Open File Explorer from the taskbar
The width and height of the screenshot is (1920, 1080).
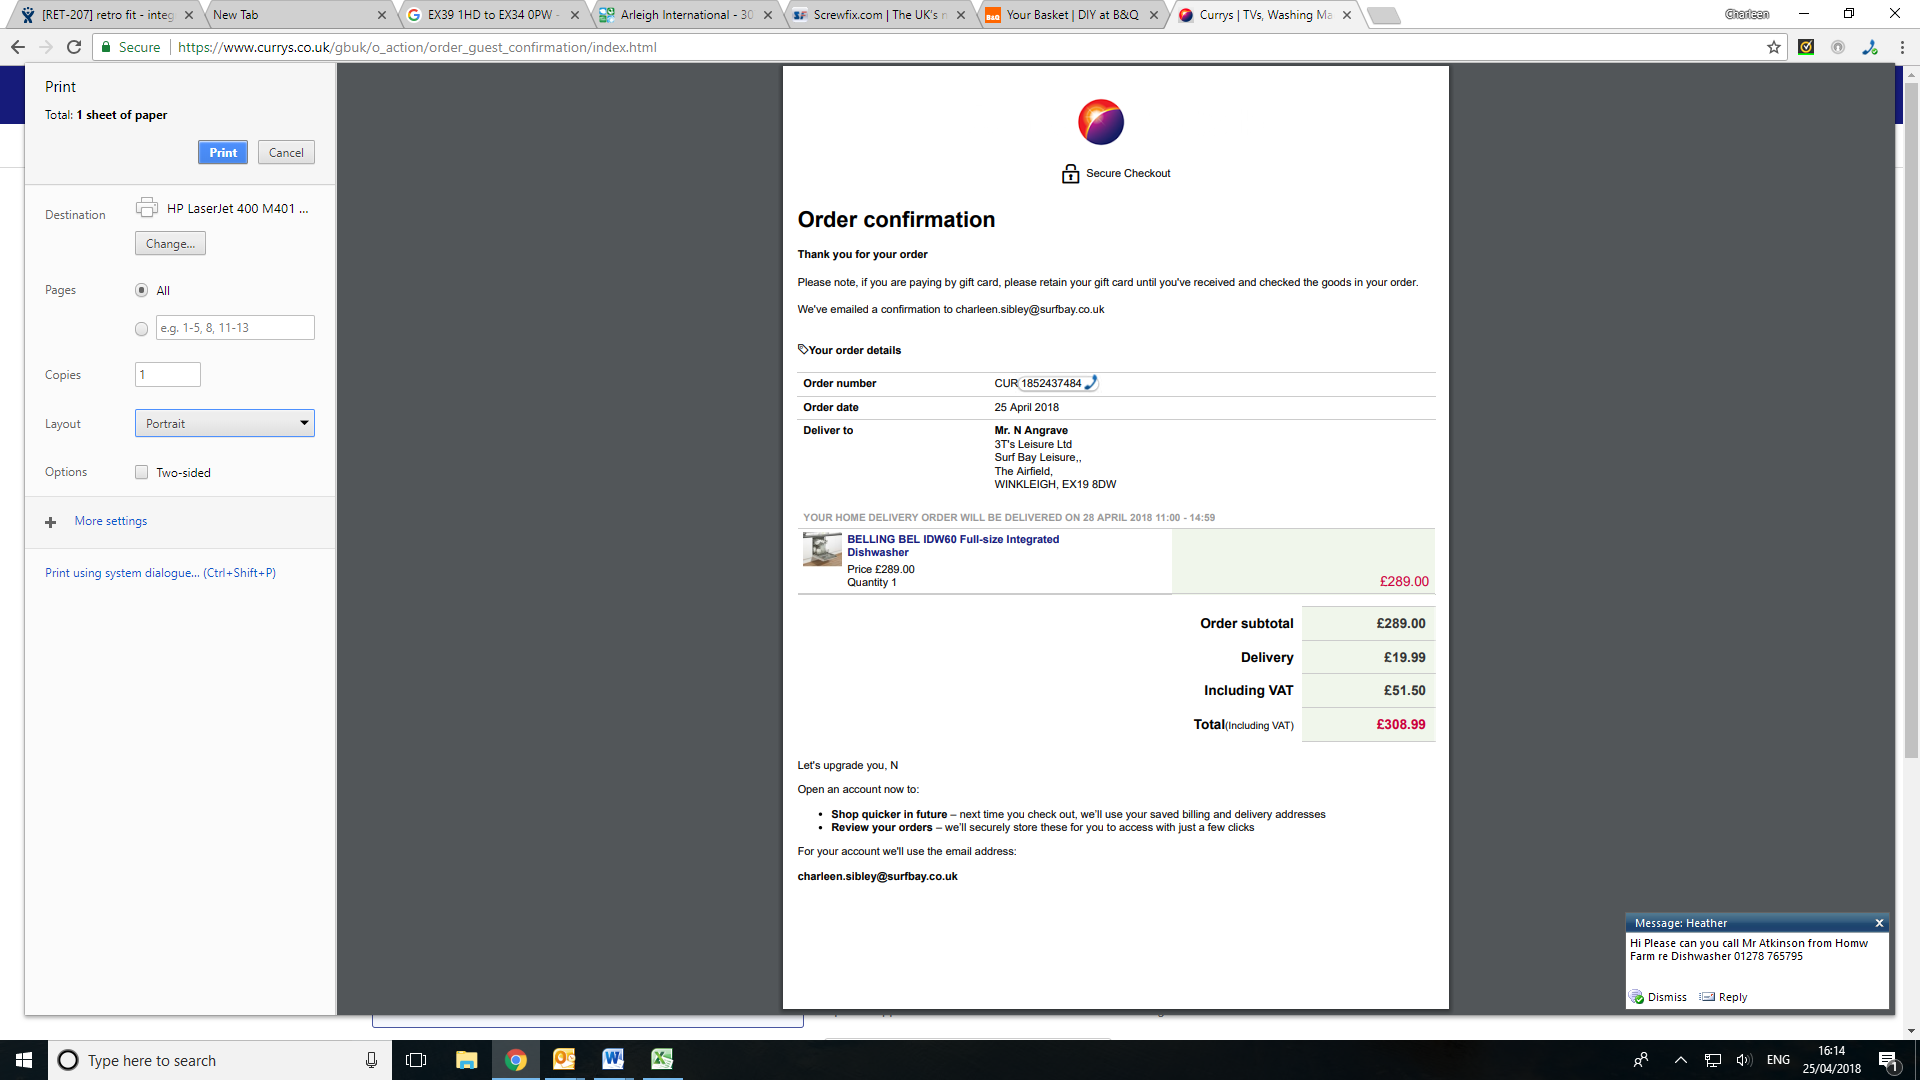pos(466,1060)
